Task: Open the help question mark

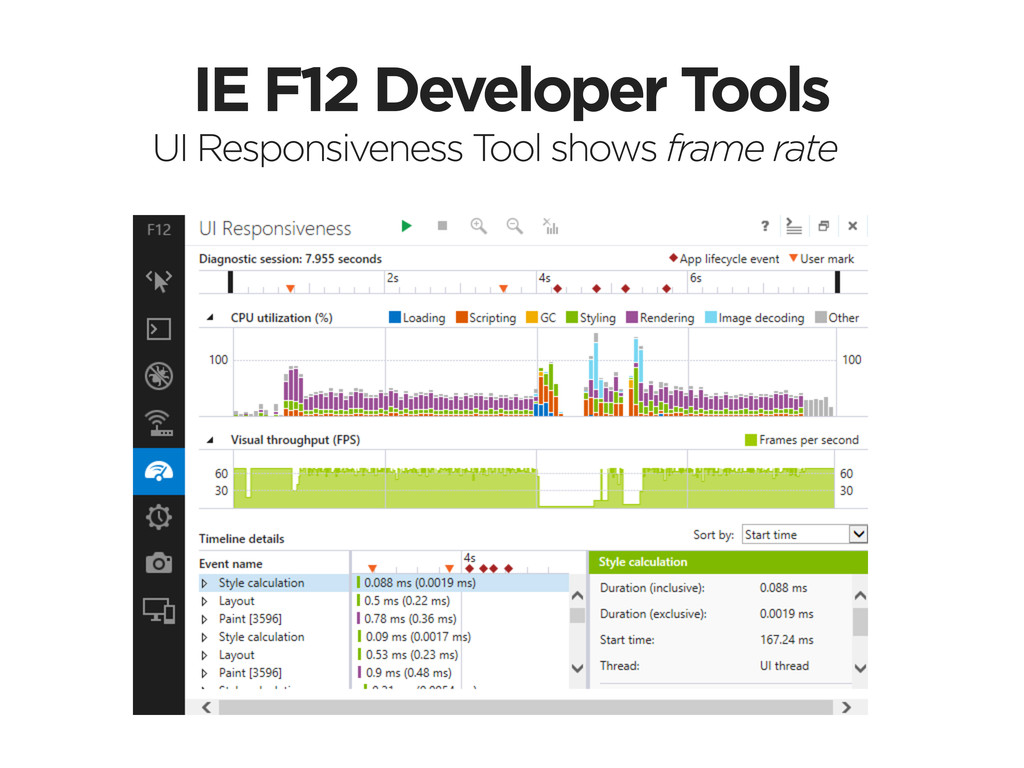Action: 764,227
